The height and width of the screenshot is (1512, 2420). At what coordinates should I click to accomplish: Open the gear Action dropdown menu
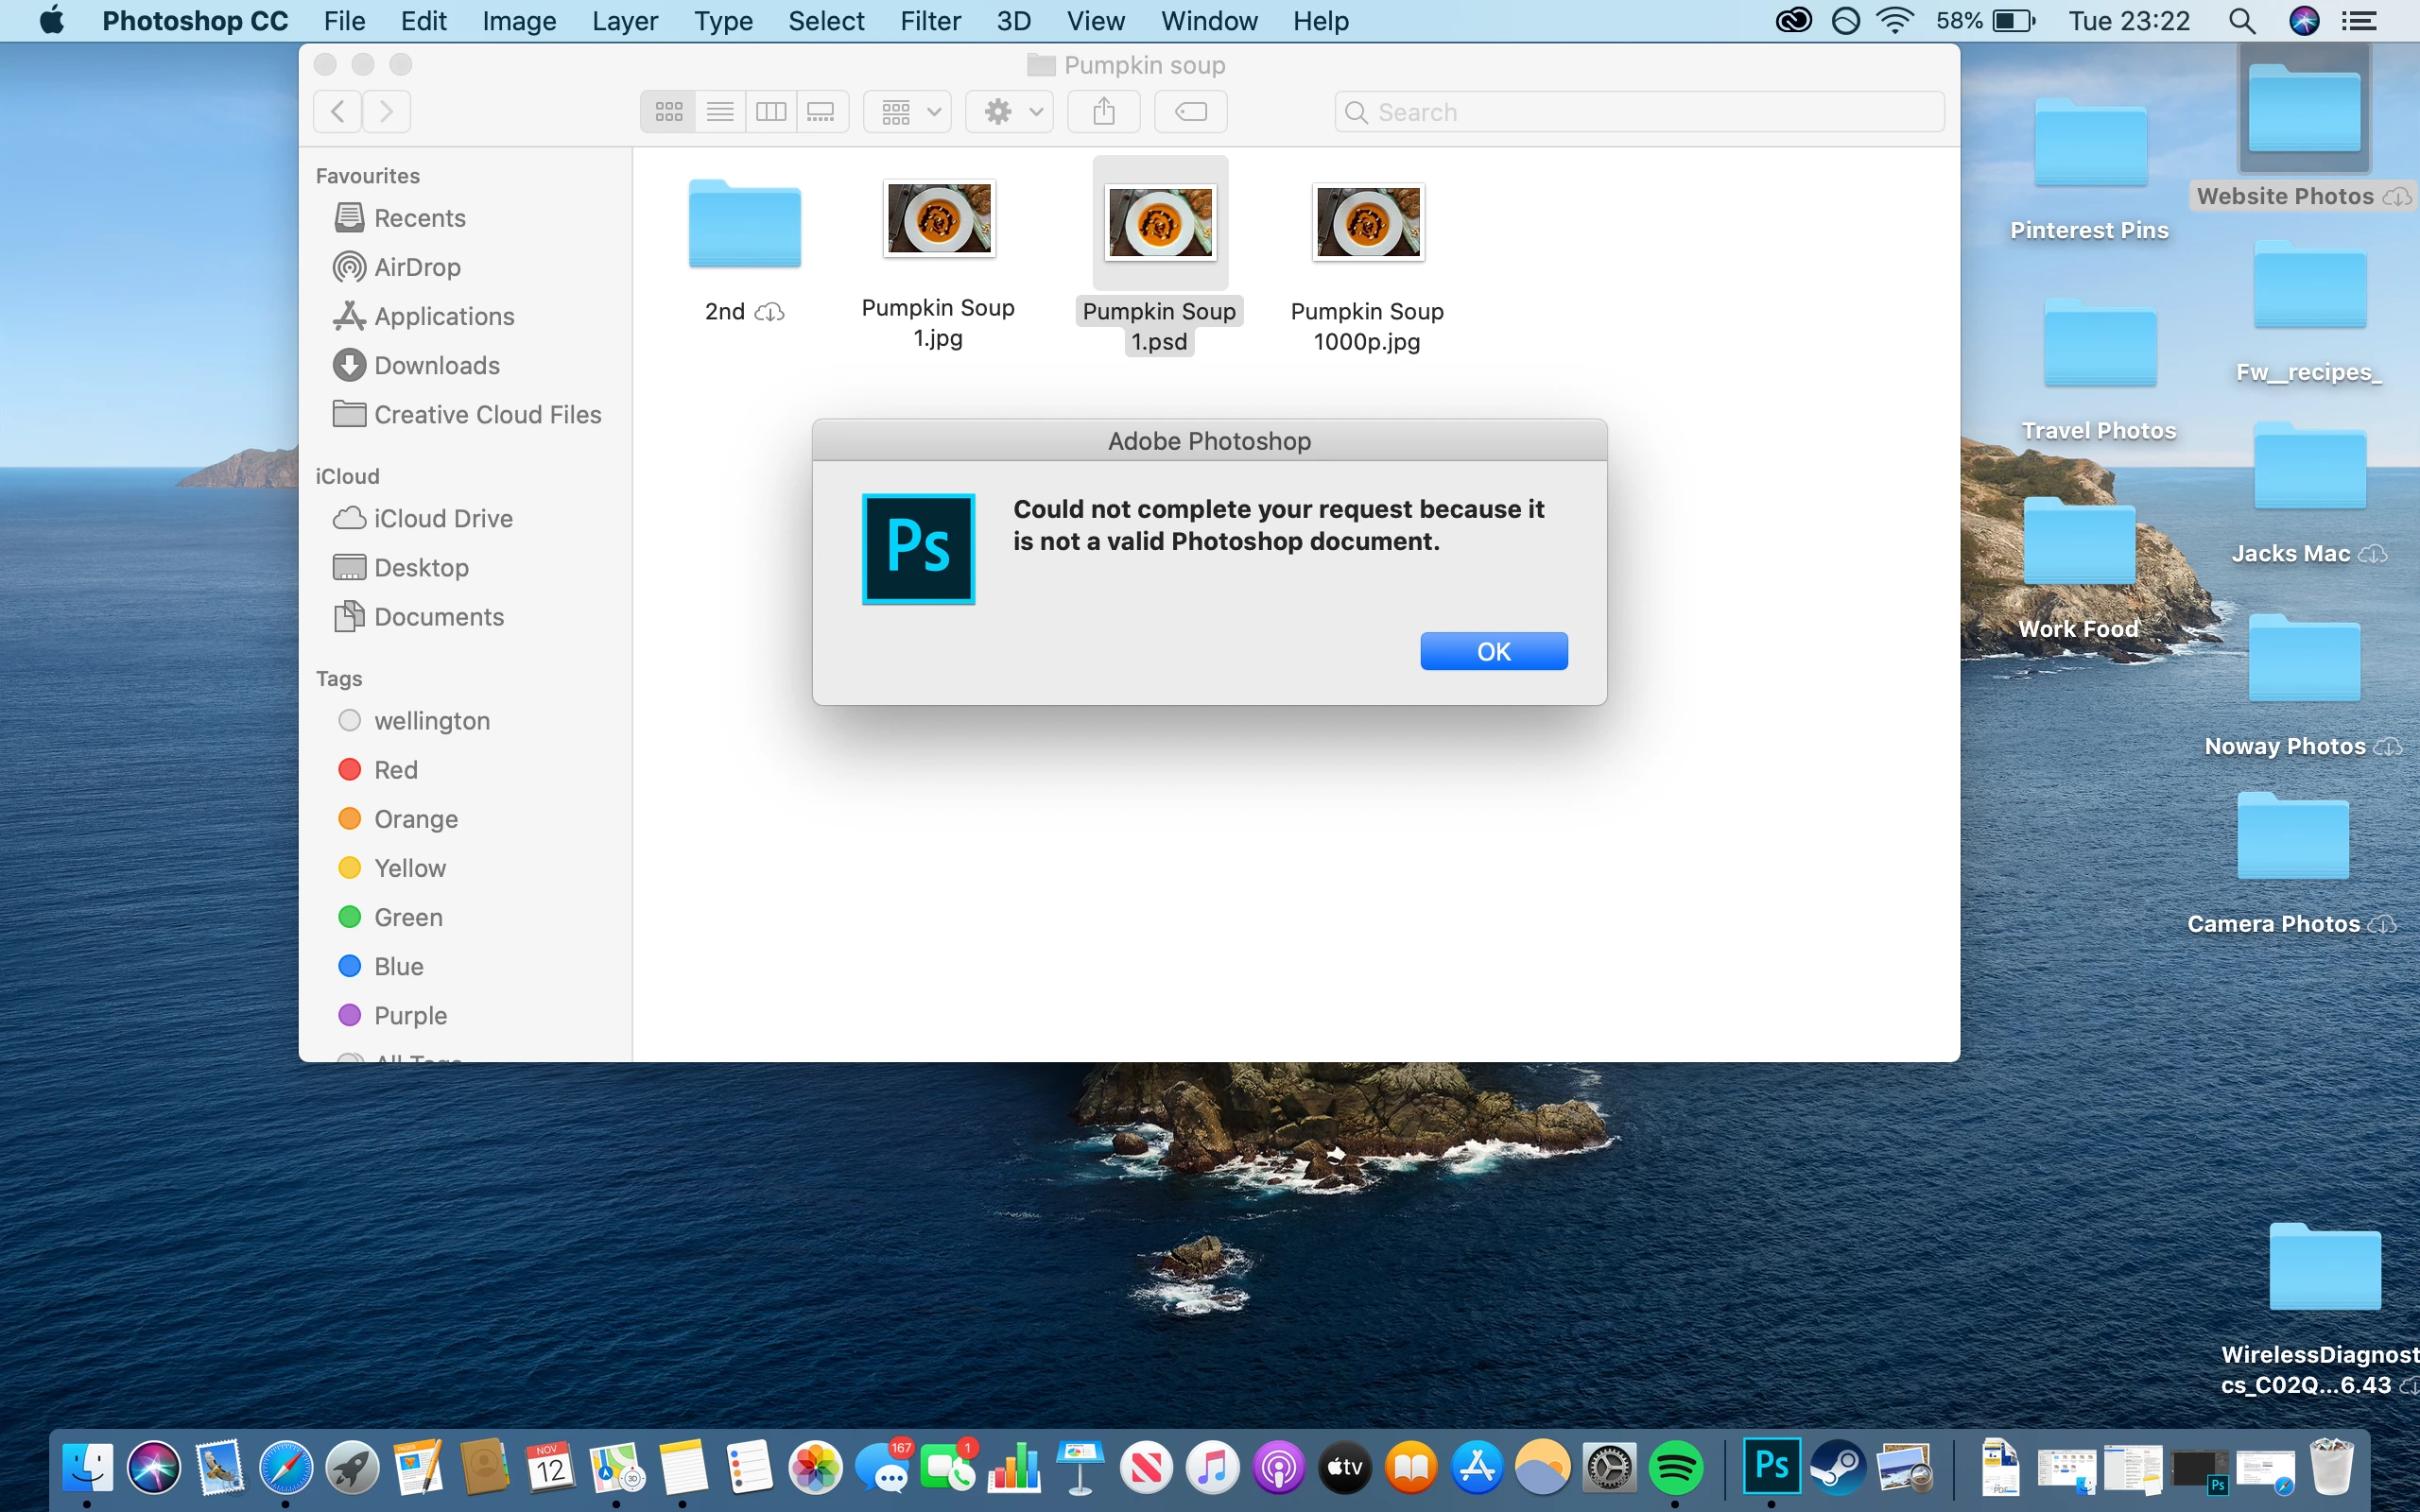[x=1010, y=111]
